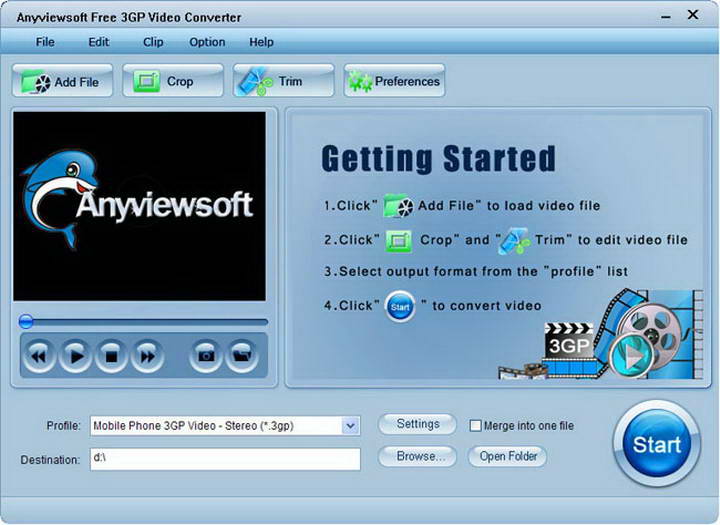Click the Browse... button
720x525 pixels.
[417, 456]
